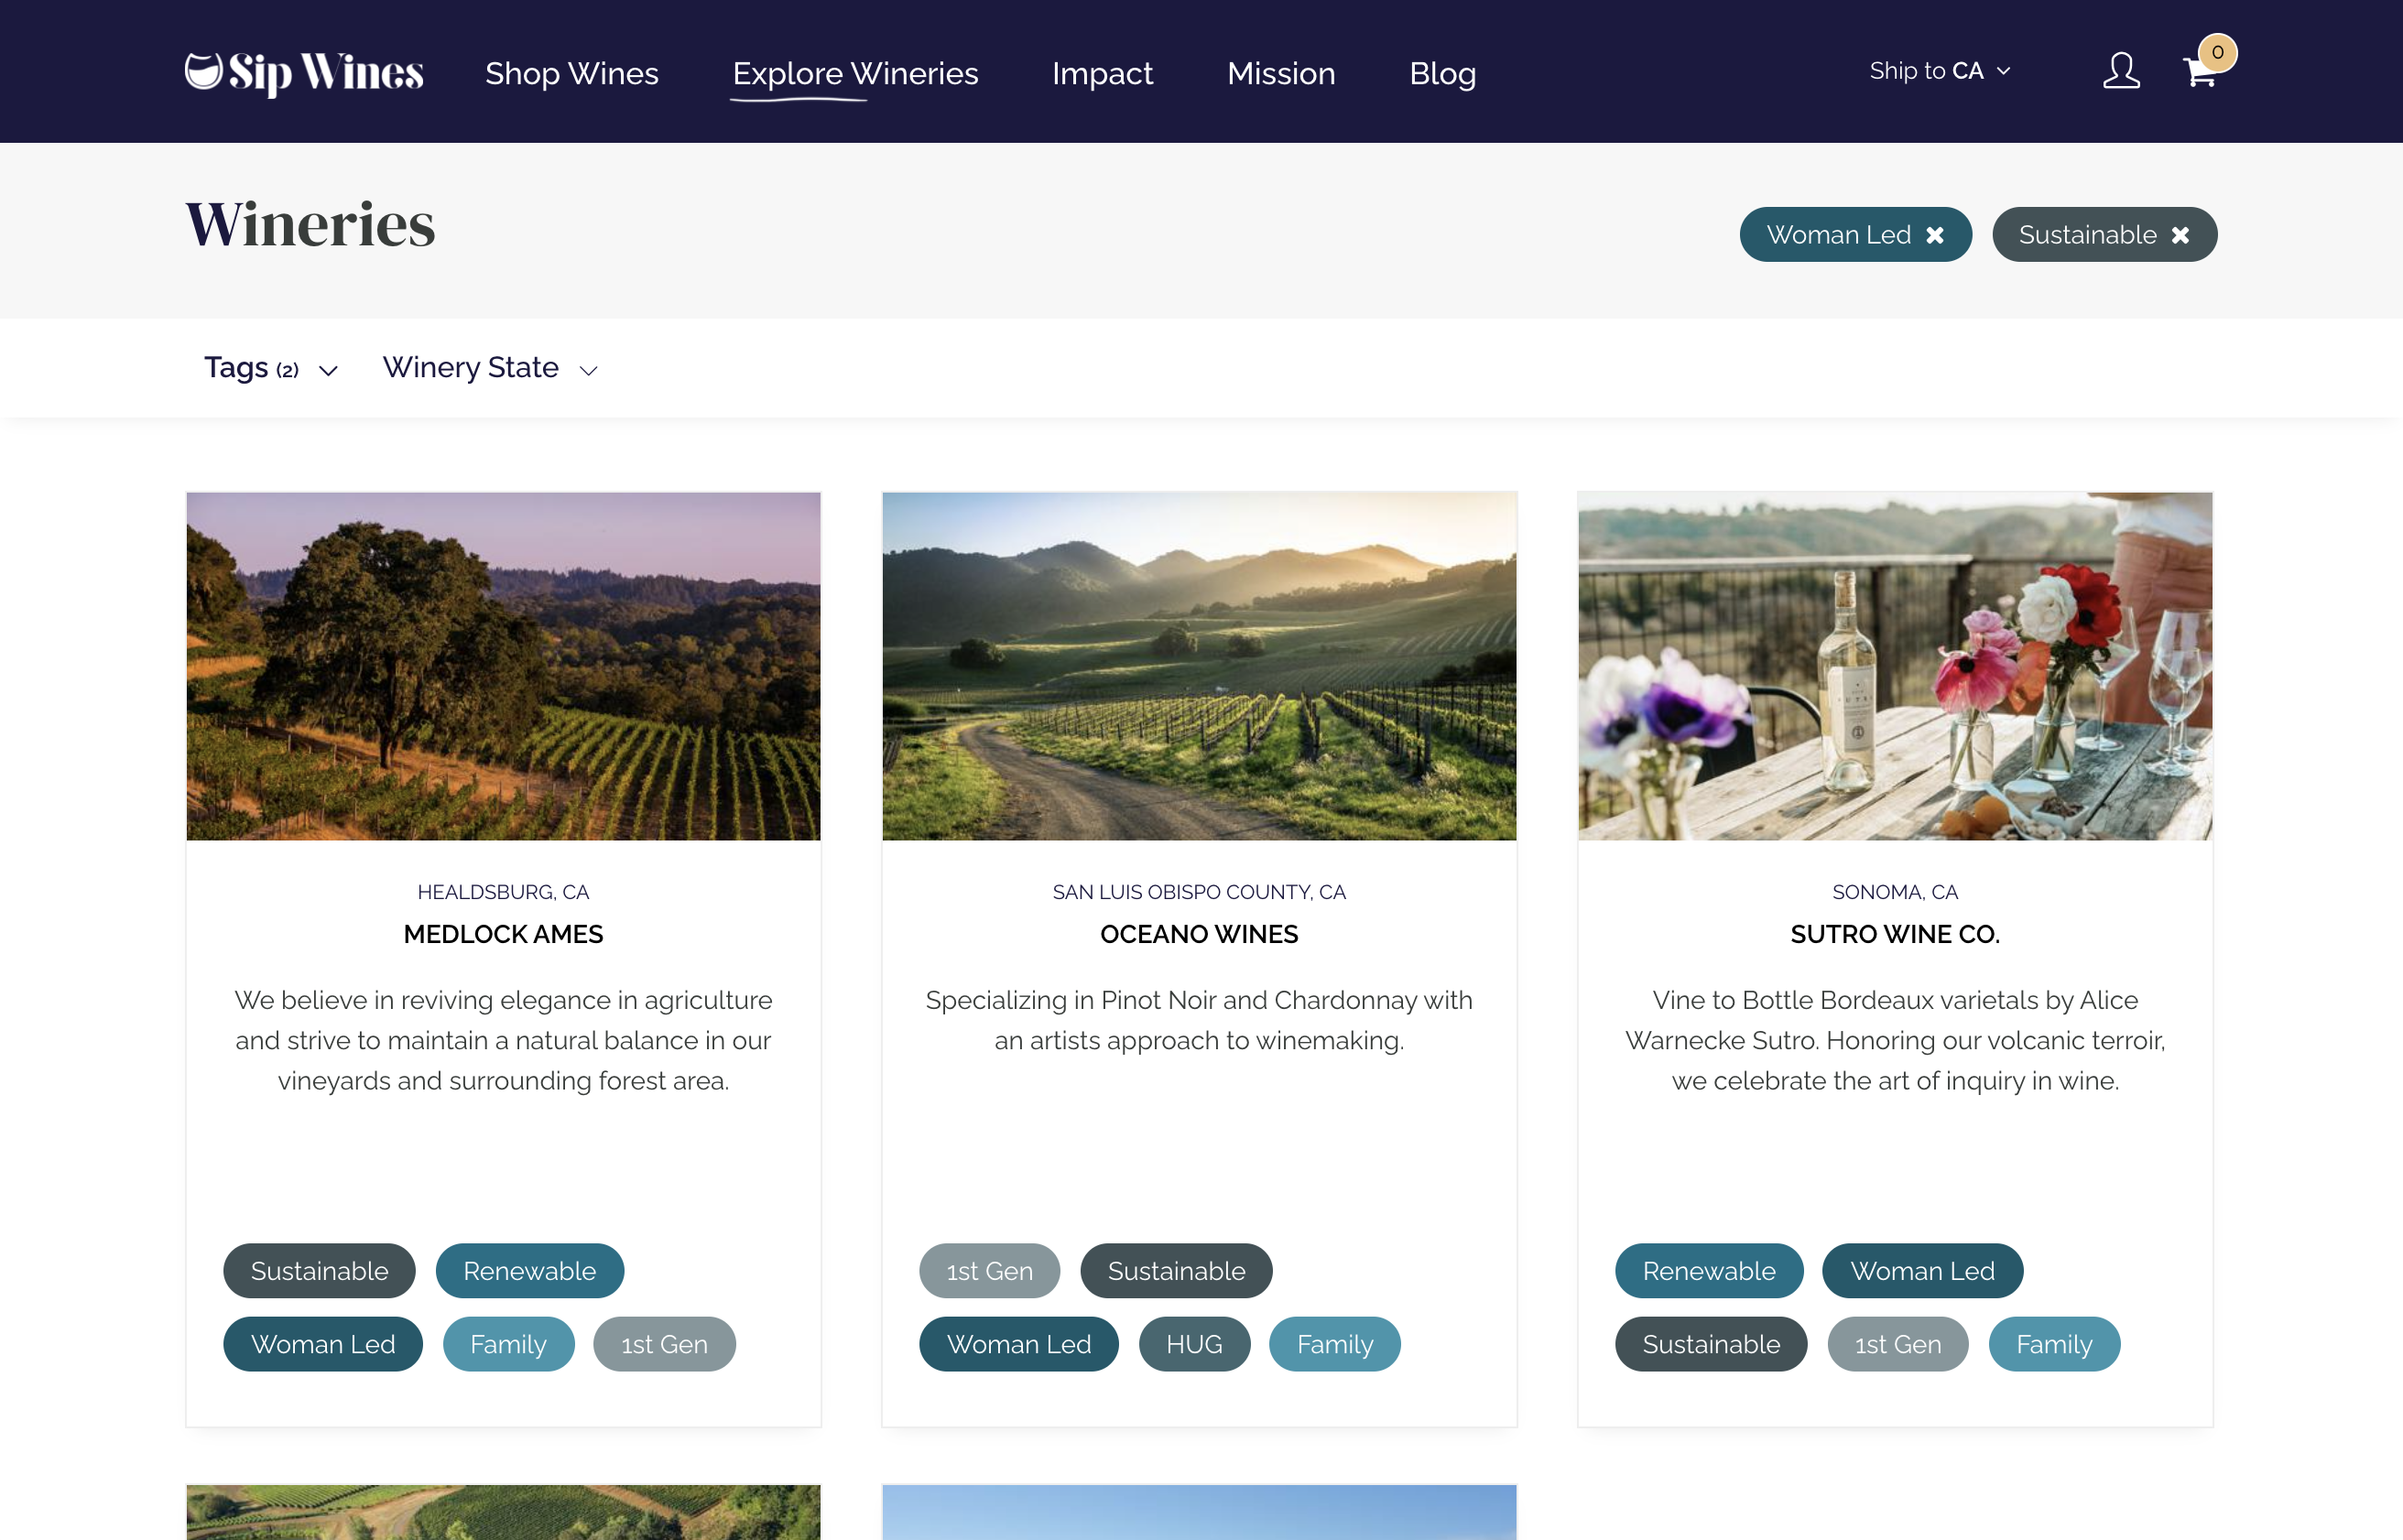The image size is (2403, 1540).
Task: Open the Blog navigation item
Action: pos(1442,73)
